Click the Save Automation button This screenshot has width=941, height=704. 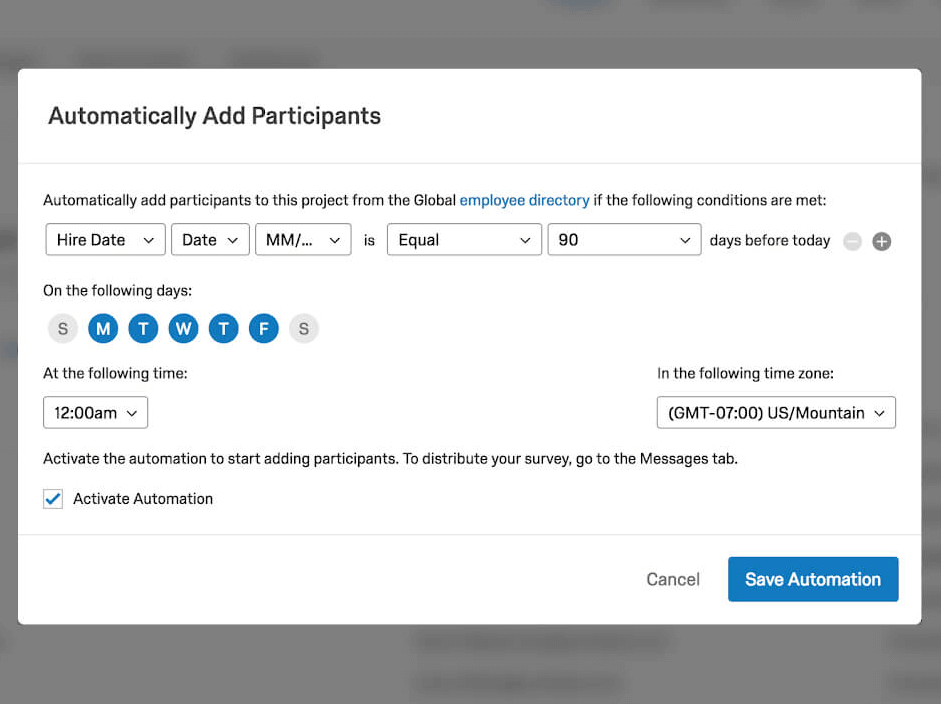click(813, 579)
